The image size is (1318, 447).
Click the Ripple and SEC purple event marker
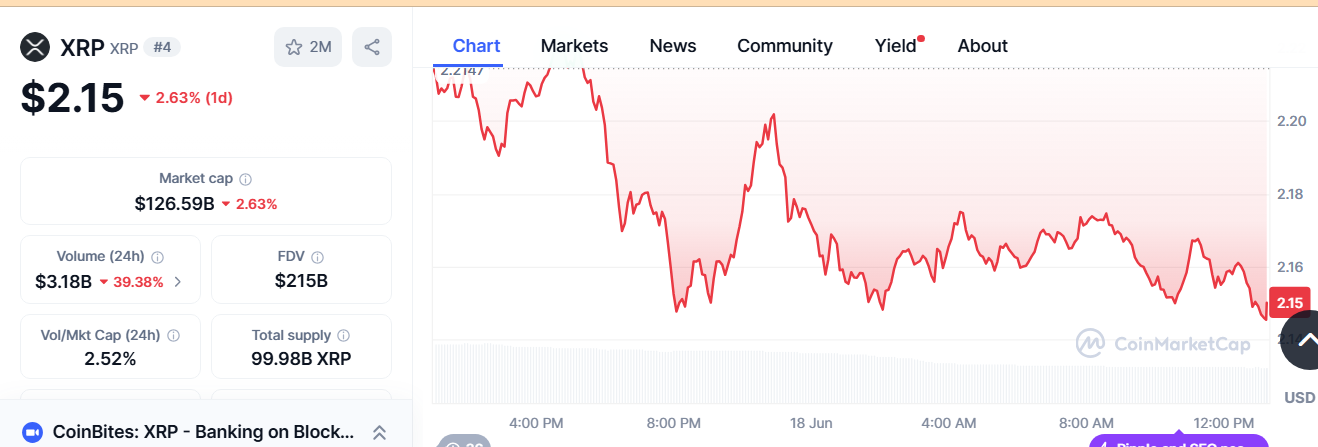click(1179, 441)
